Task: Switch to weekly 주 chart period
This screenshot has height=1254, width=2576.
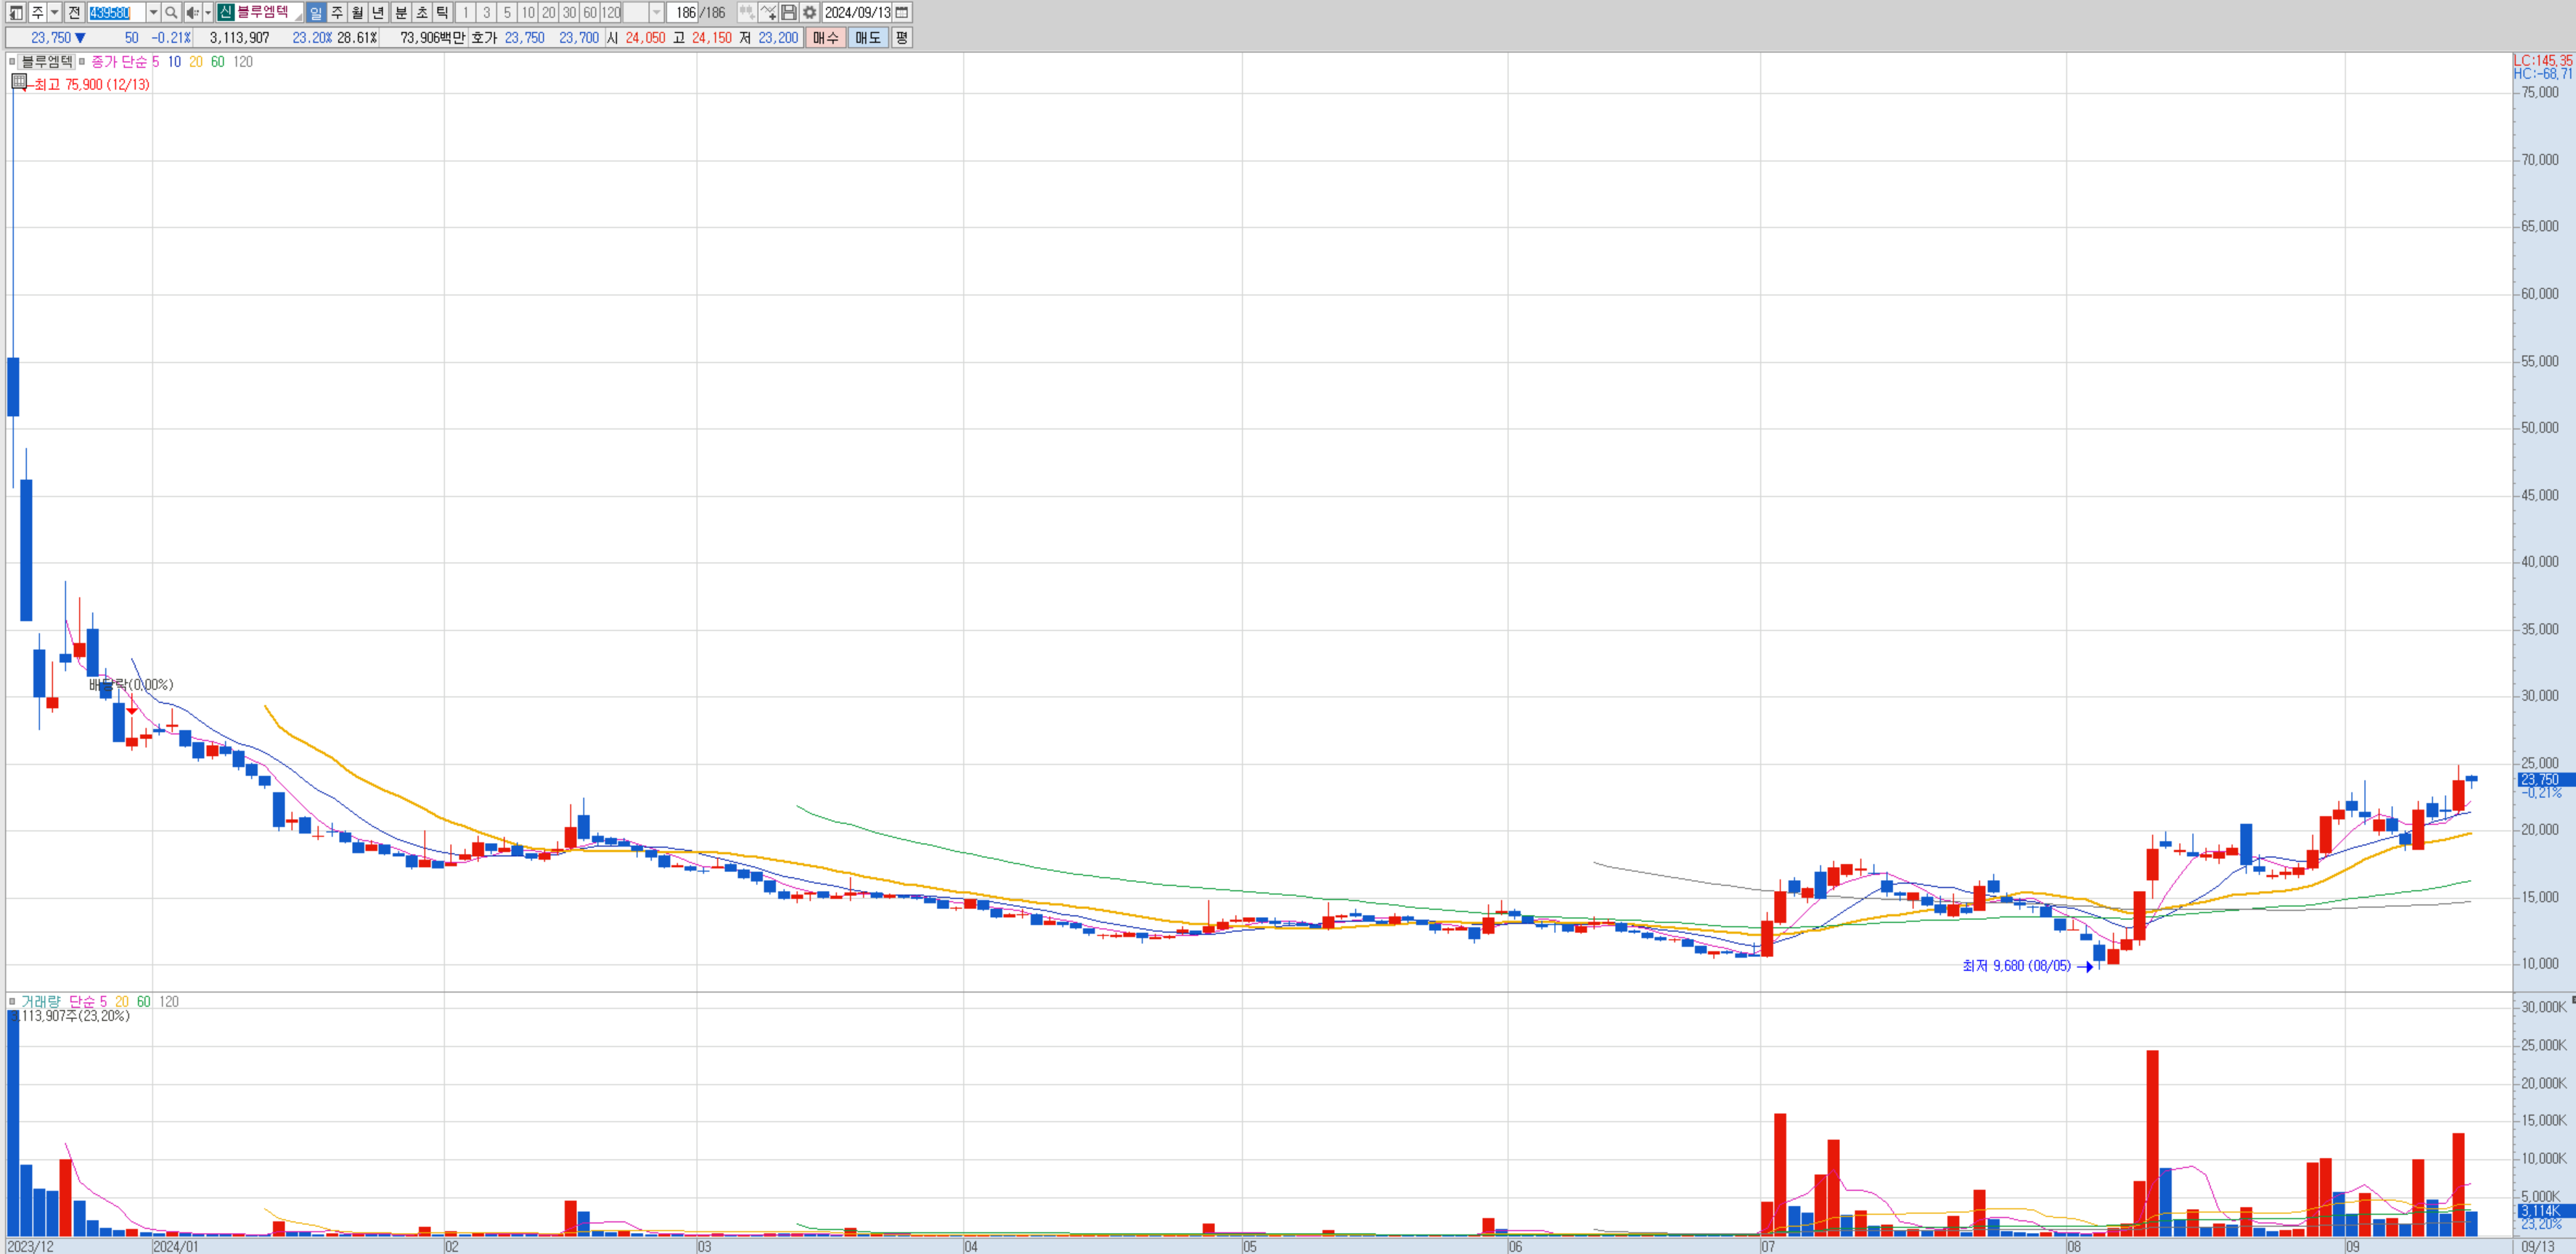Action: click(337, 12)
